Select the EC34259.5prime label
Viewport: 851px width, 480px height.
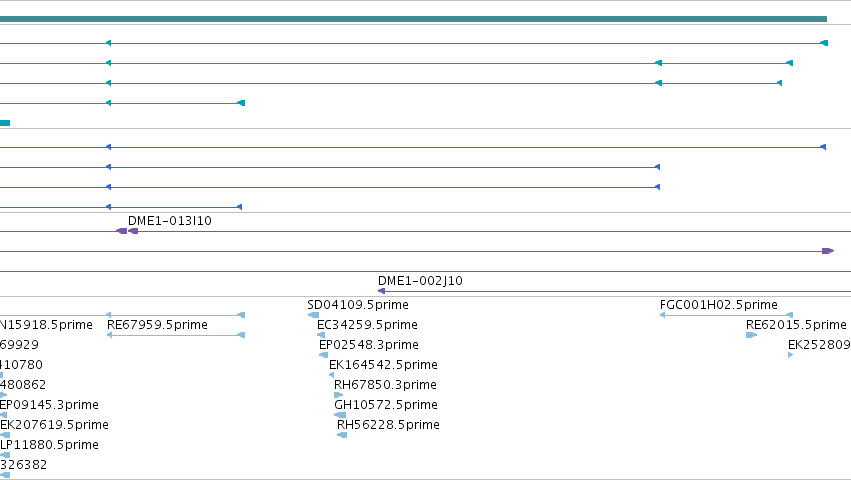[367, 325]
